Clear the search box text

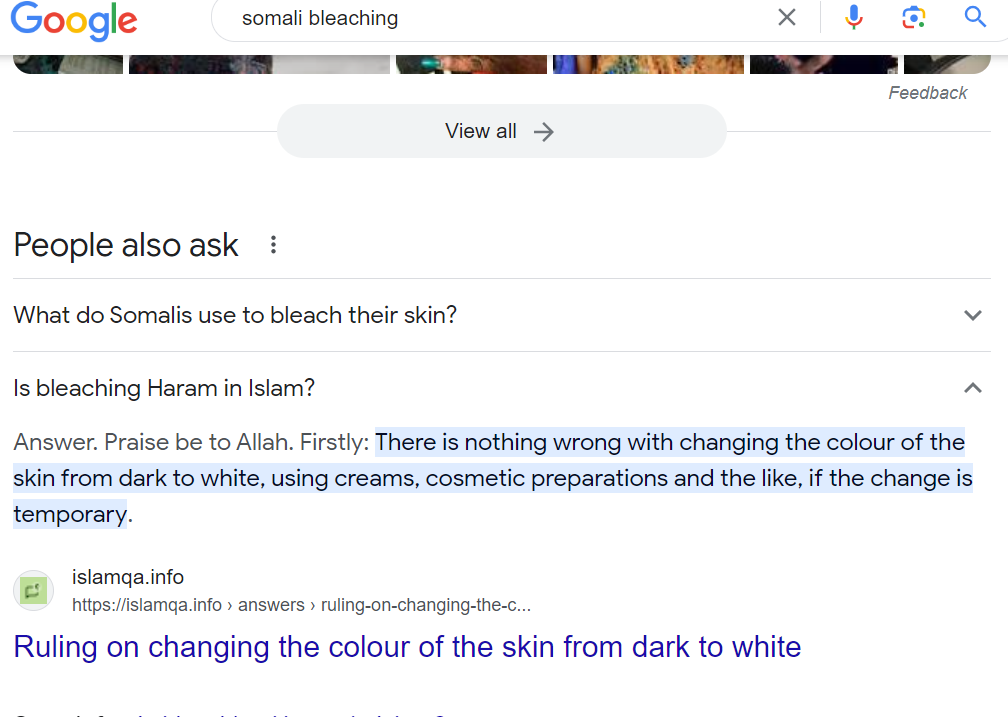(x=787, y=17)
